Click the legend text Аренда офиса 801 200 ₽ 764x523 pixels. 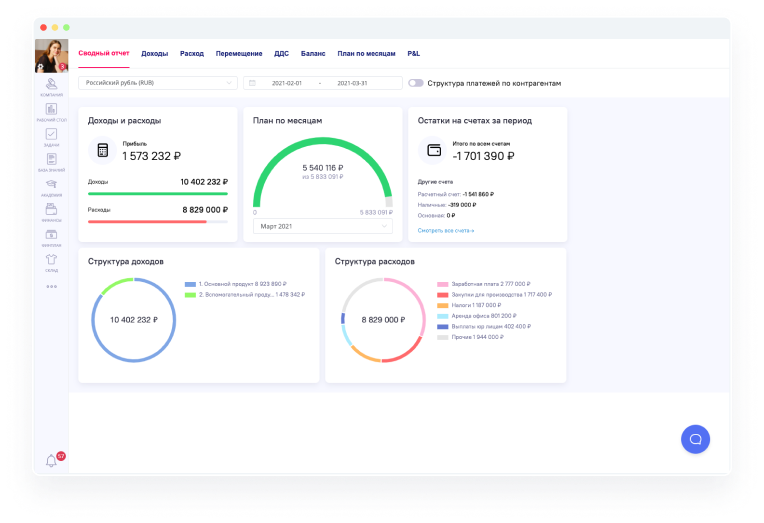tap(484, 316)
